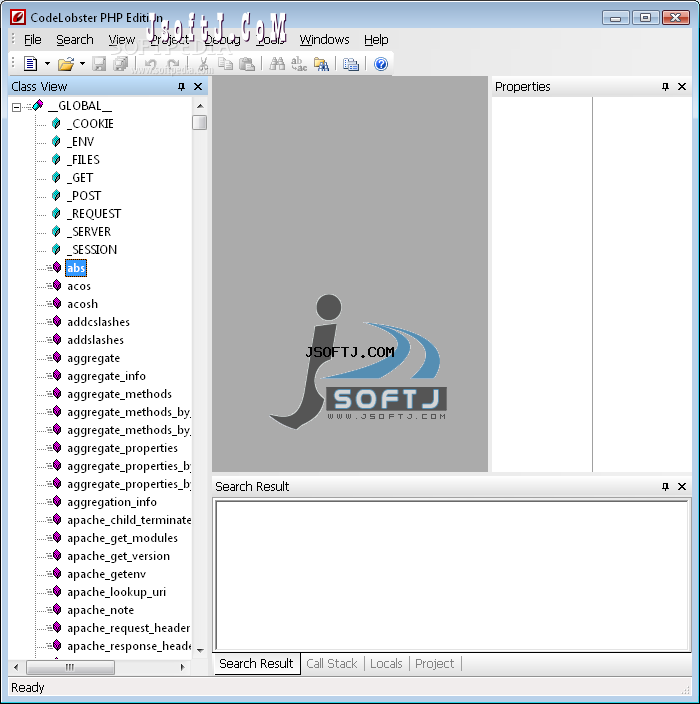Switch to the Locals tab
Screen dimensions: 700x704
click(x=386, y=664)
